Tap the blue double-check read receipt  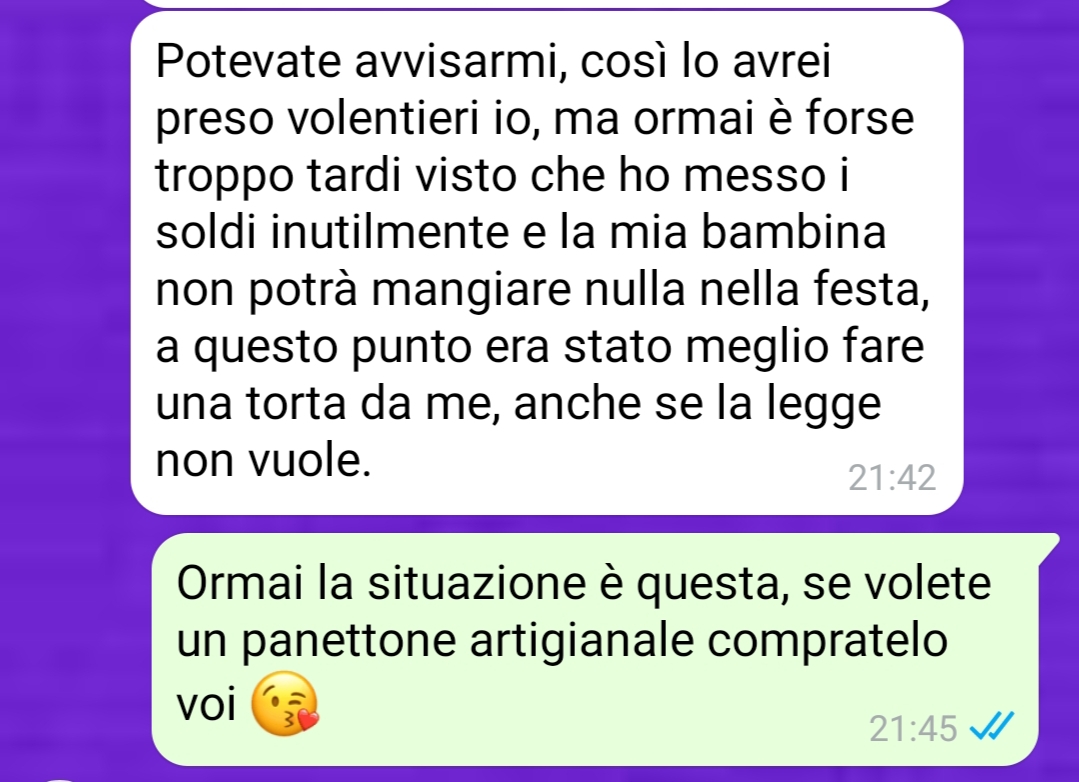tap(992, 727)
